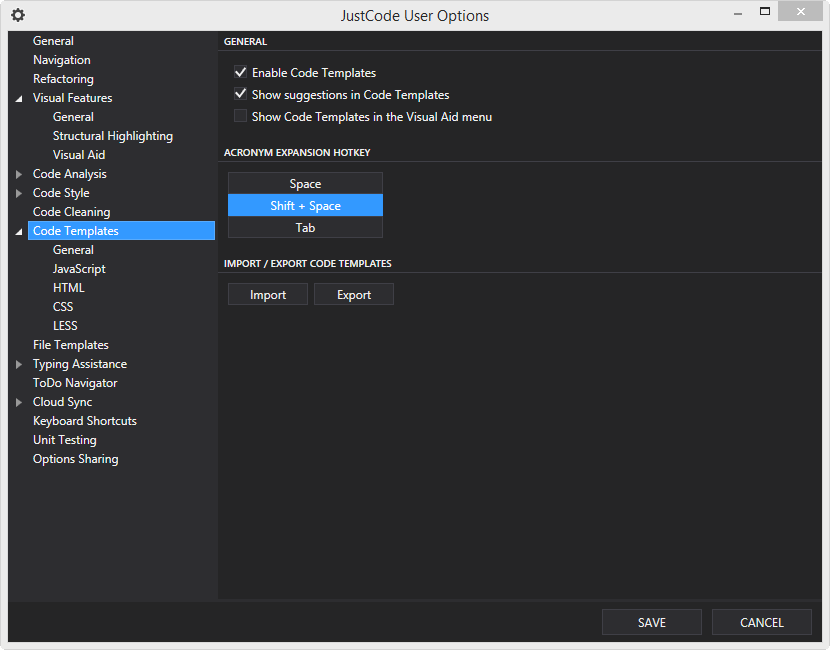The height and width of the screenshot is (650, 830).
Task: Expand the Cloud Sync node arrow
Action: pos(19,402)
